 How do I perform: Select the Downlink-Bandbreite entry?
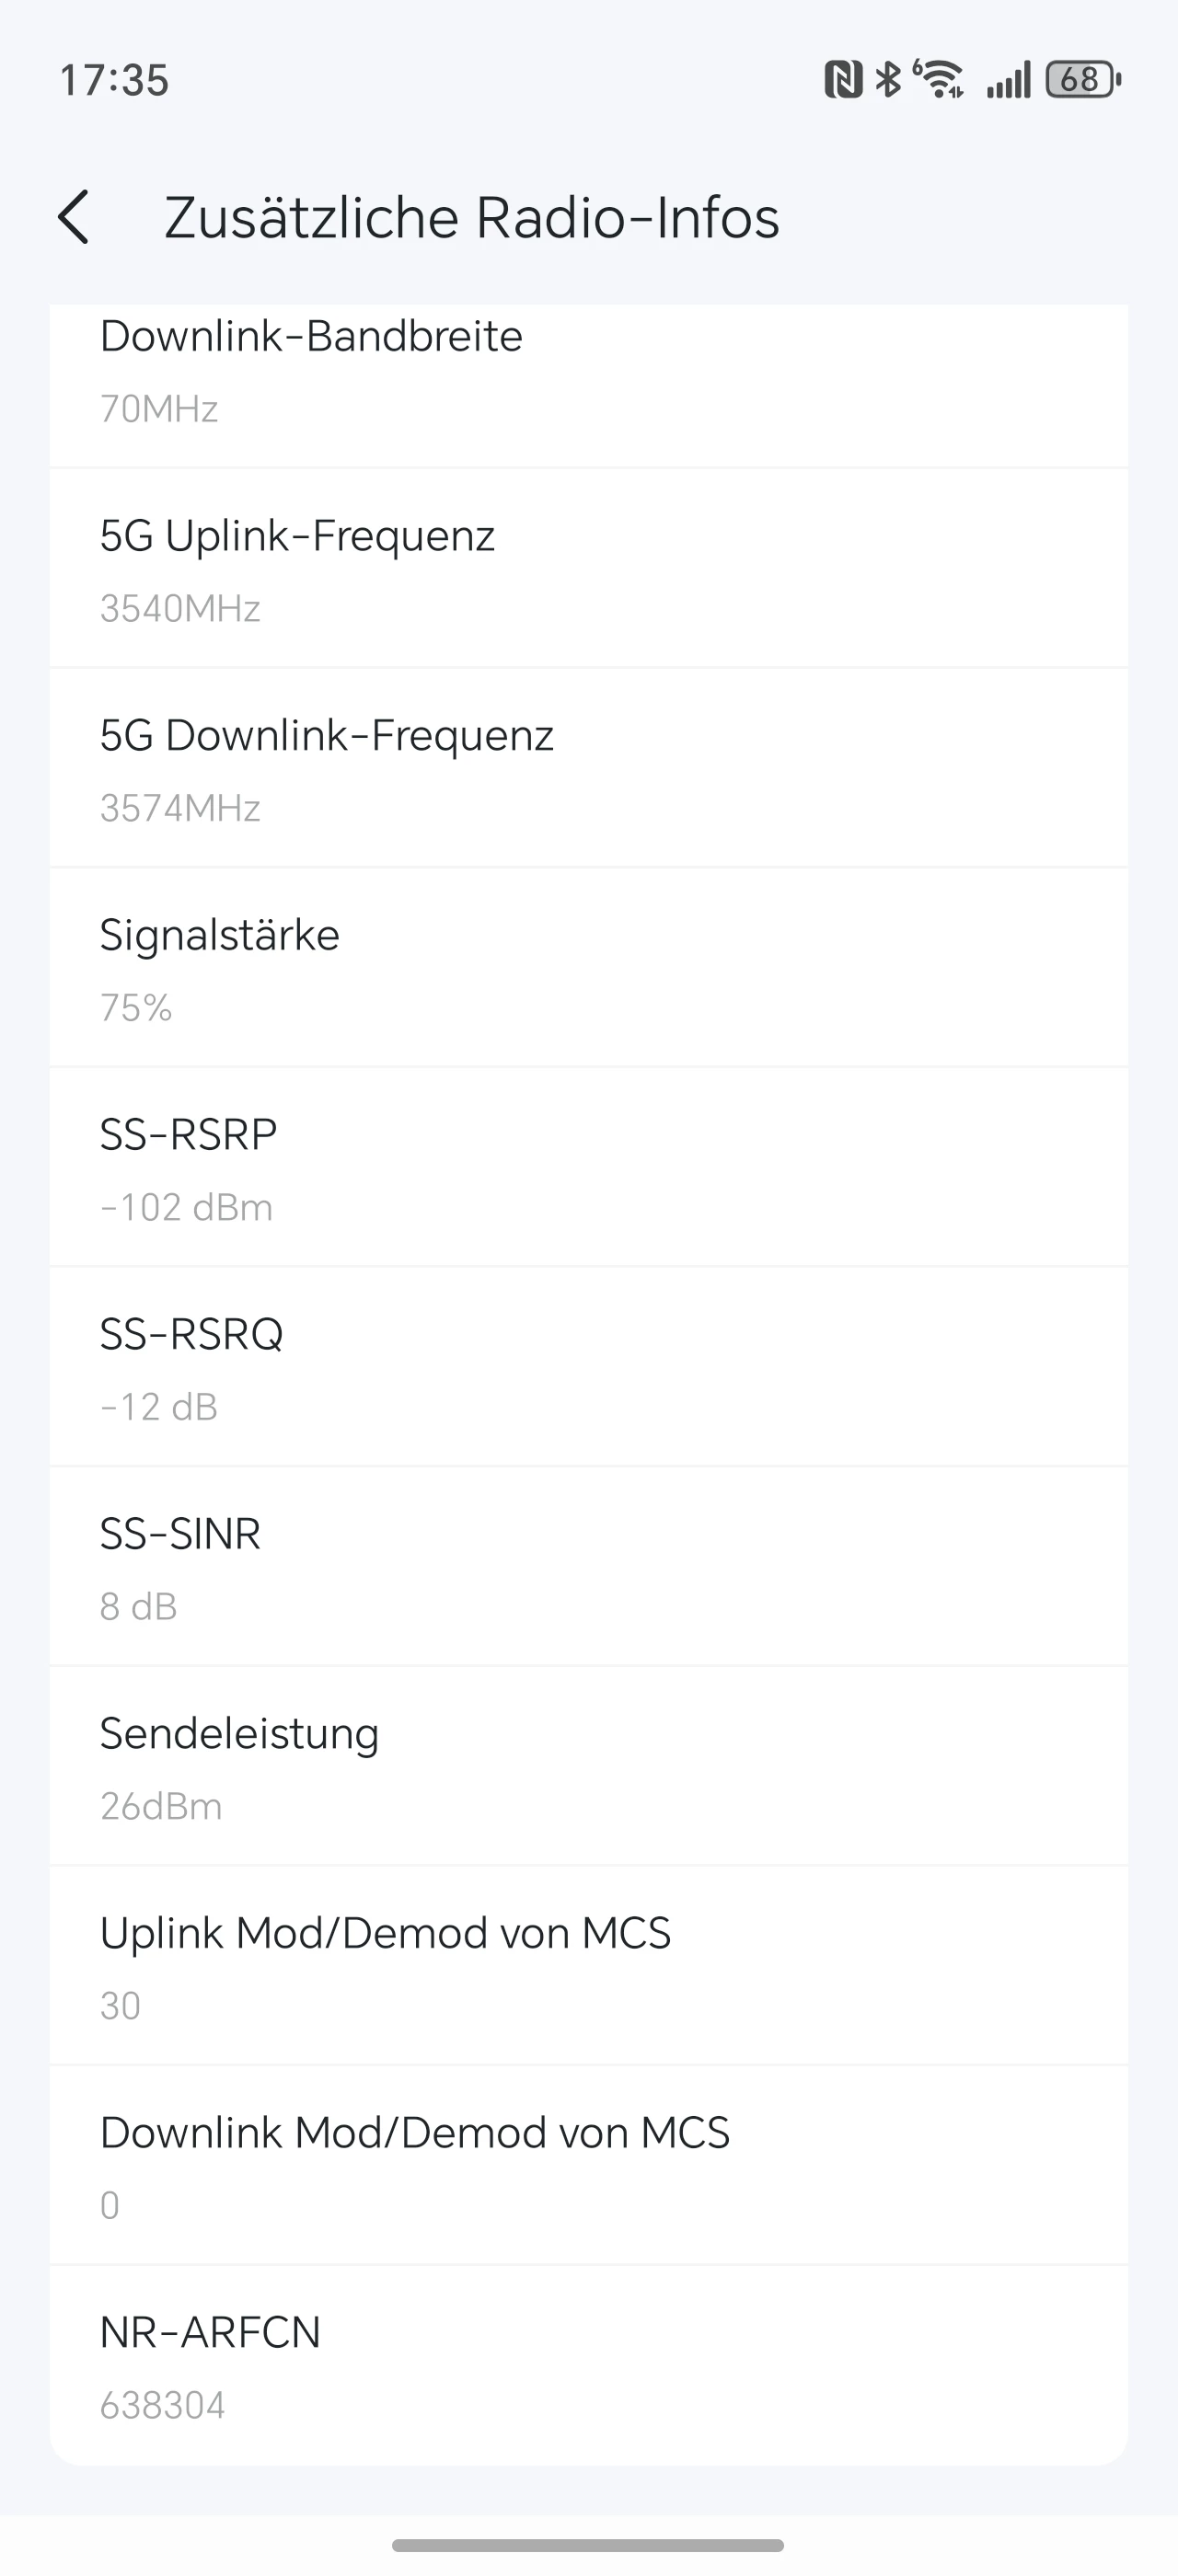click(x=588, y=372)
